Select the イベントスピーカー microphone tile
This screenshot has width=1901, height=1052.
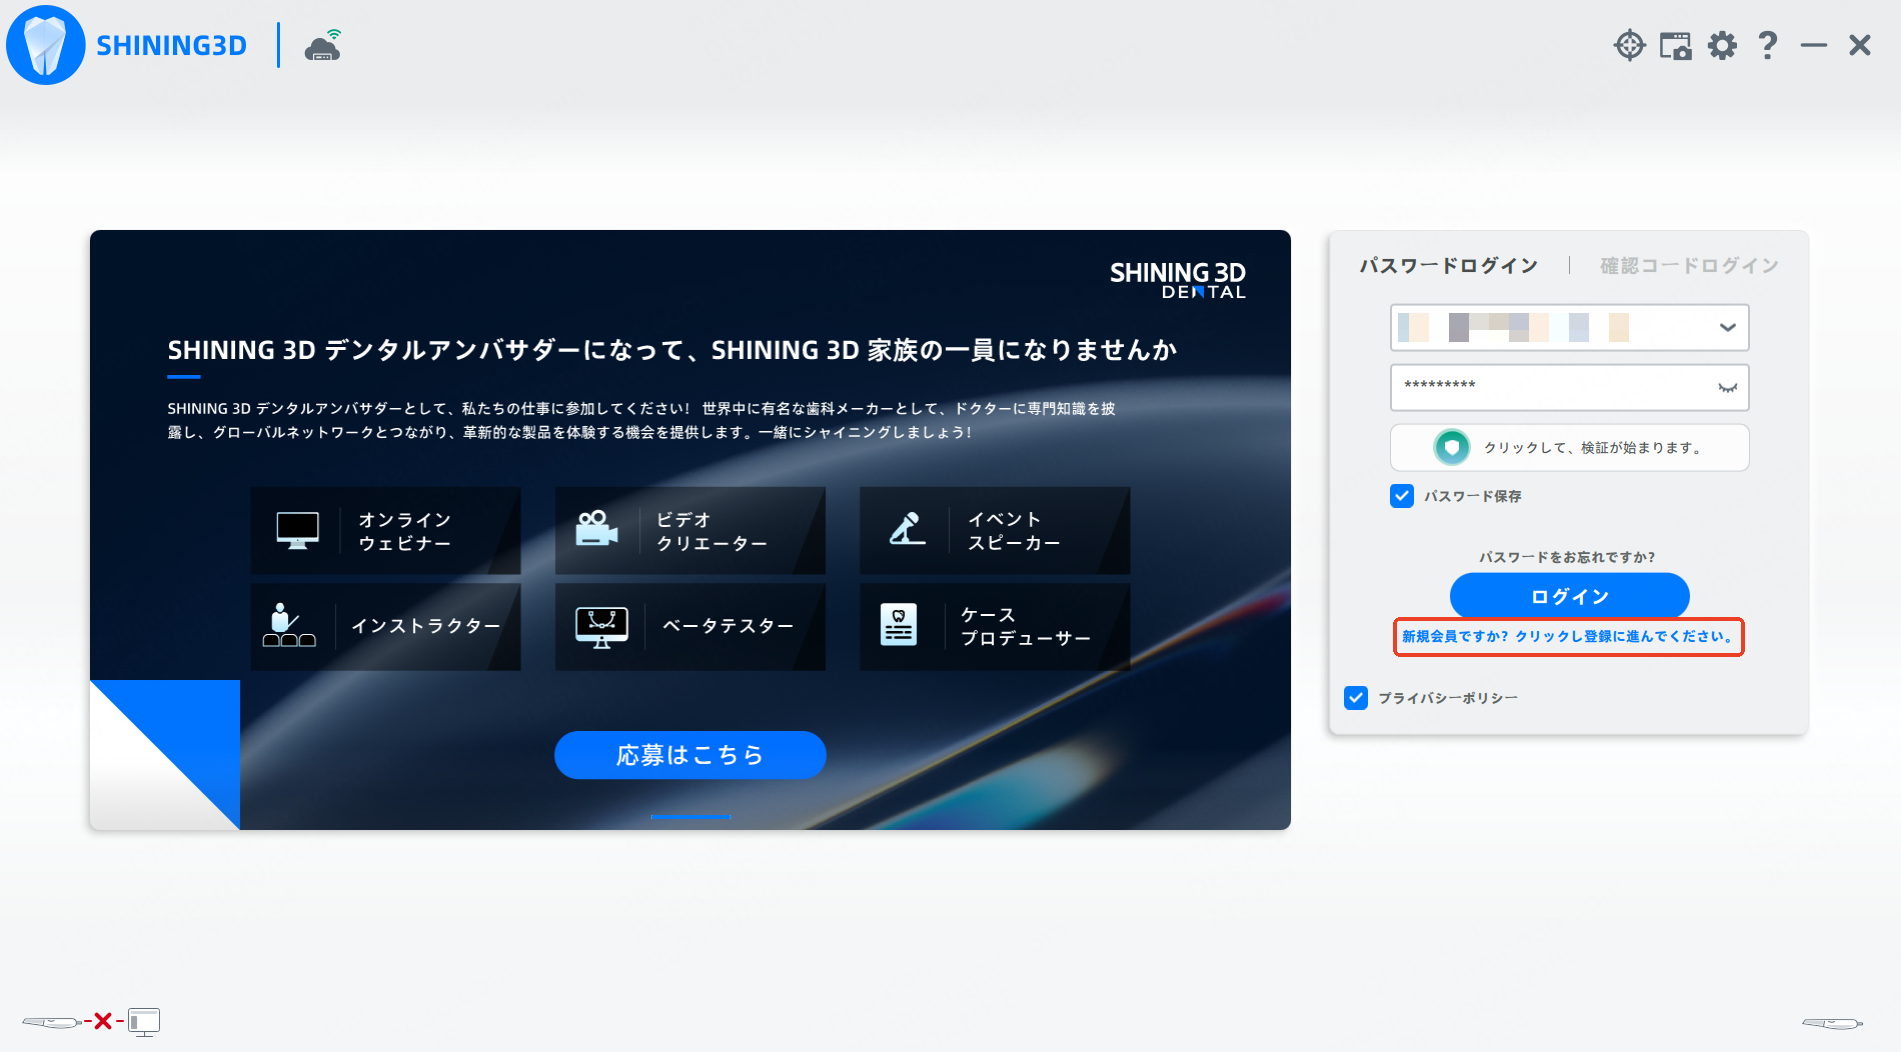995,531
